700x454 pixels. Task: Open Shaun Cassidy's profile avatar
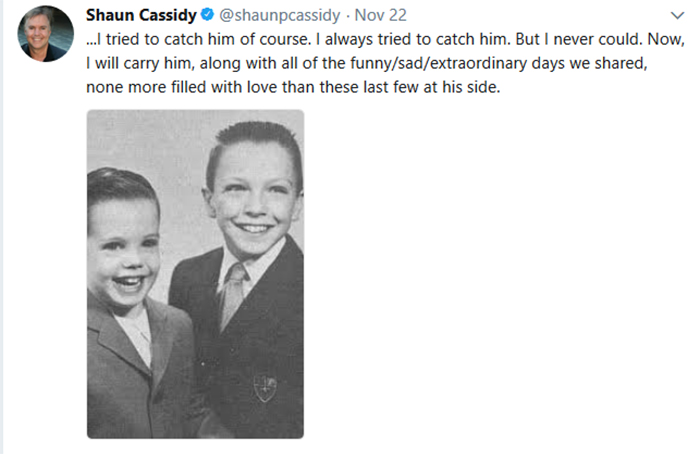(46, 33)
